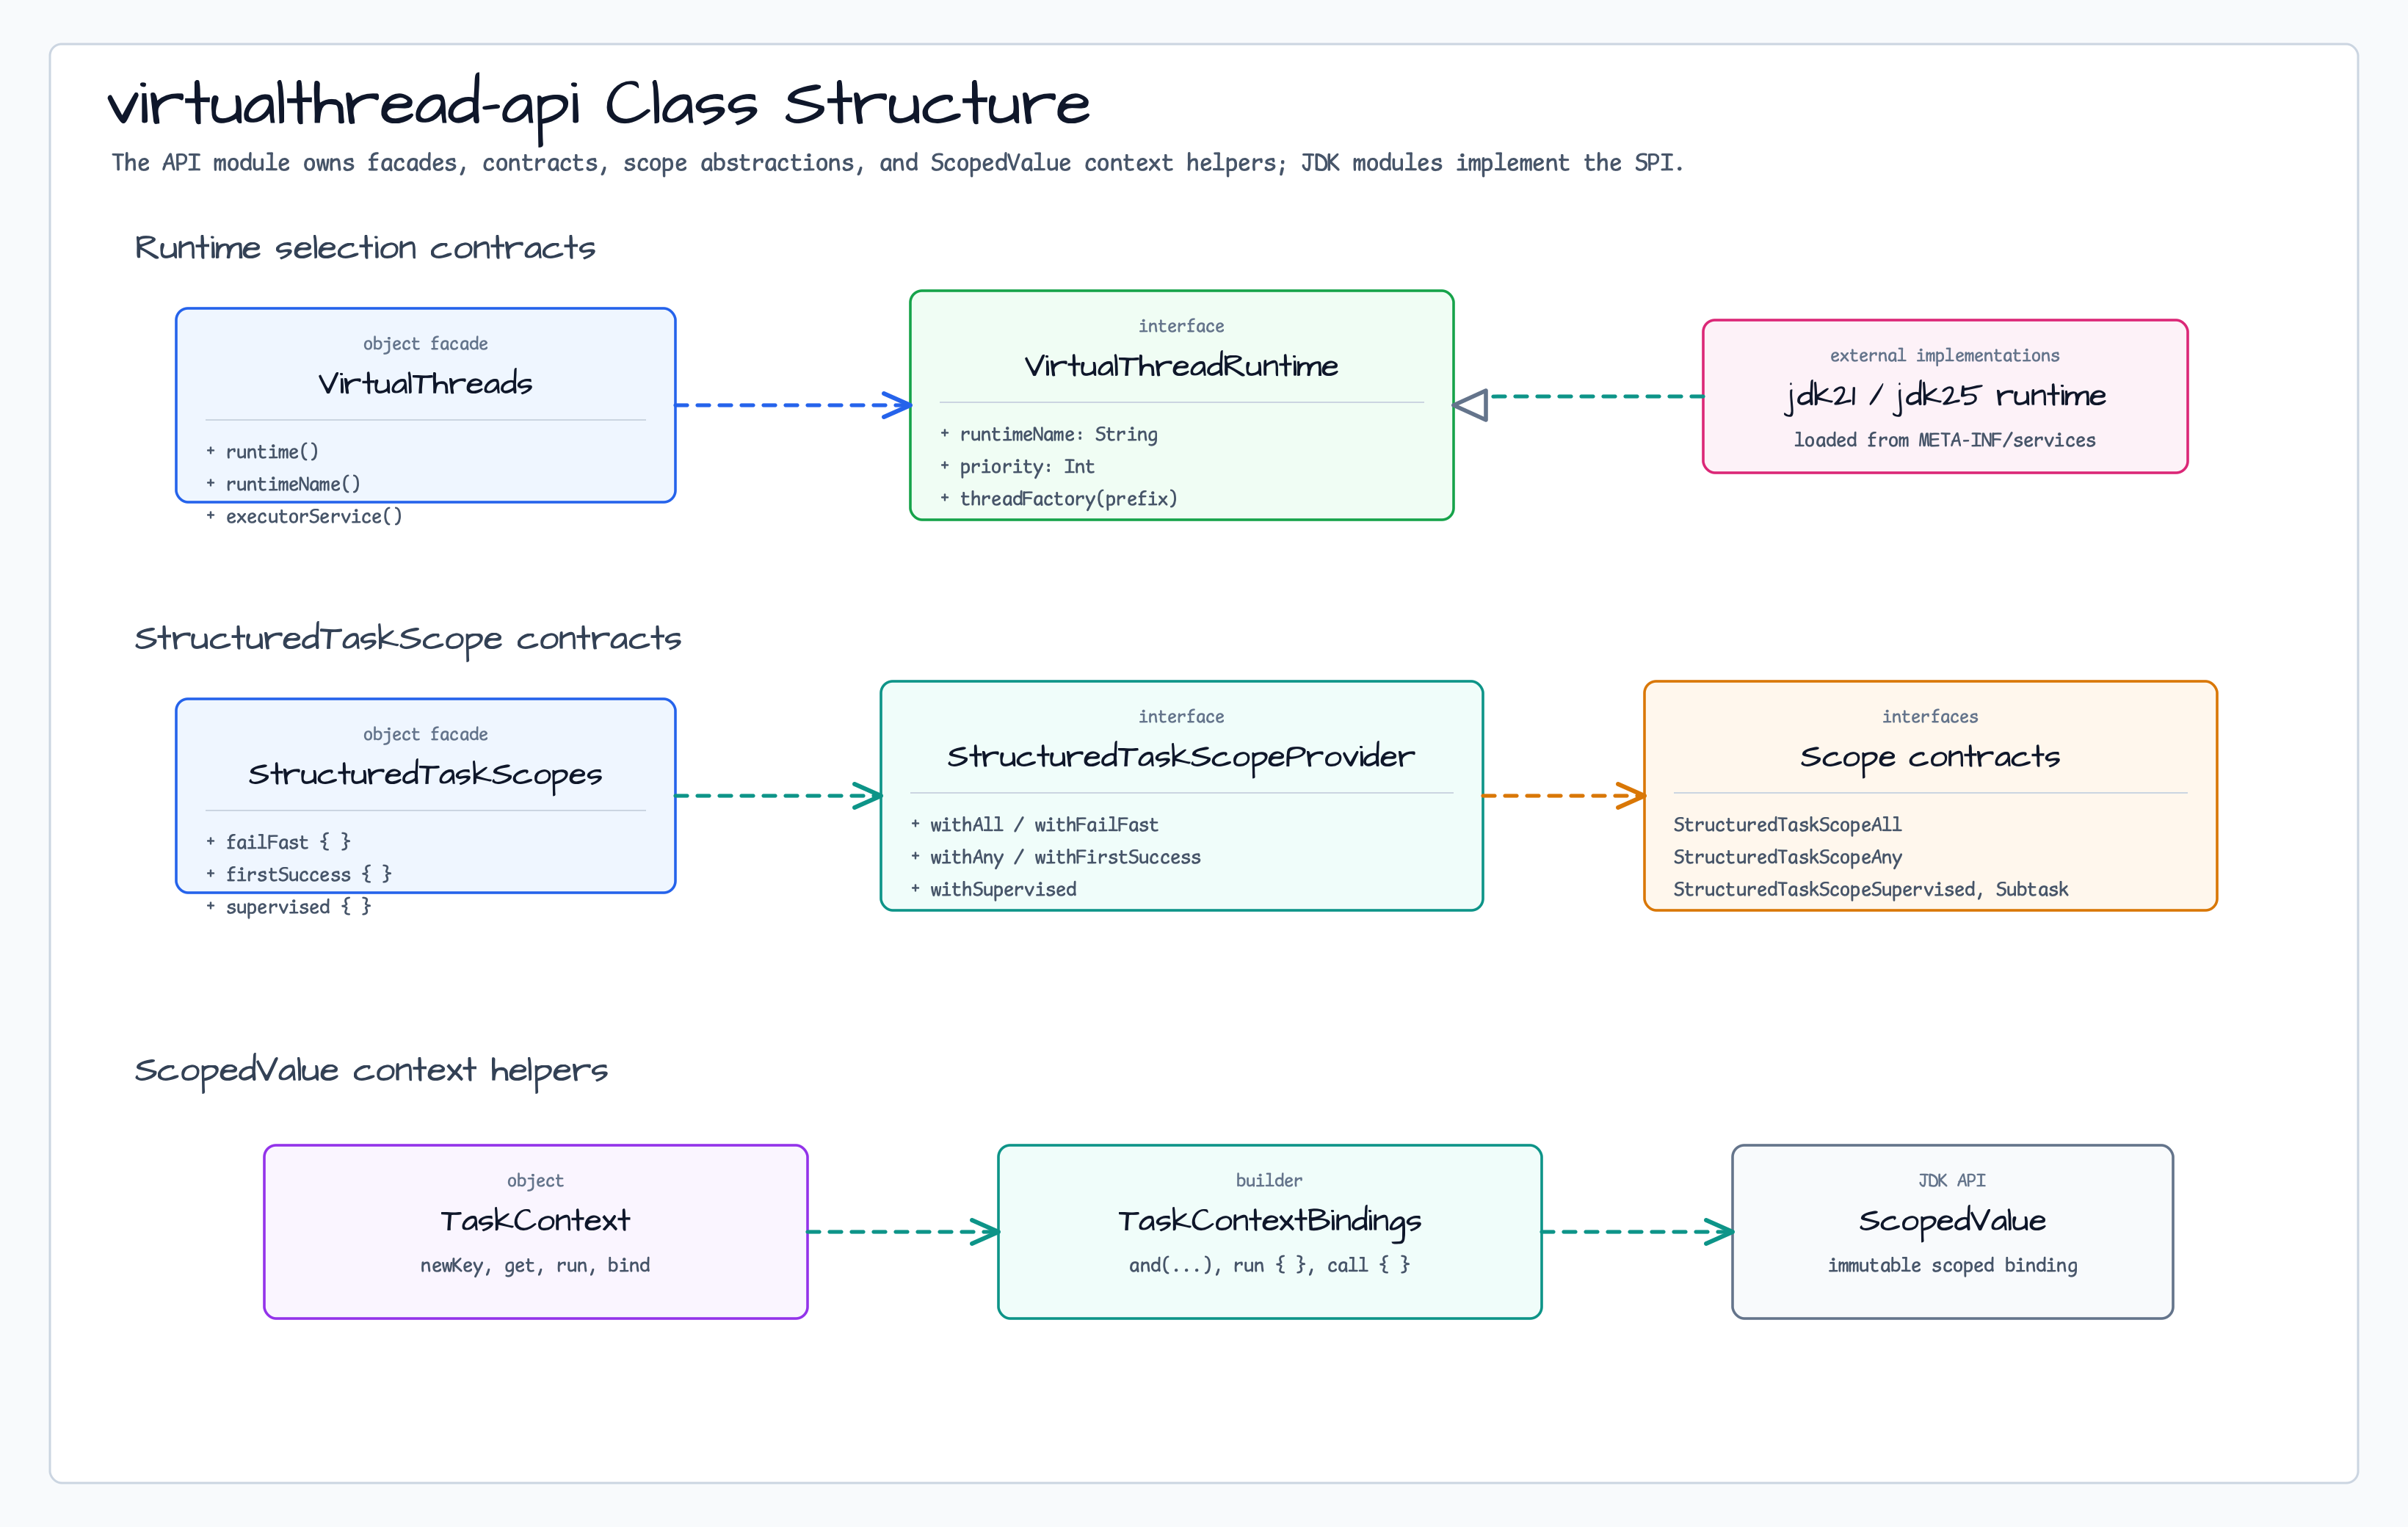Select the VirtualThreads class name
Viewport: 2408px width, 1527px height.
click(x=425, y=383)
